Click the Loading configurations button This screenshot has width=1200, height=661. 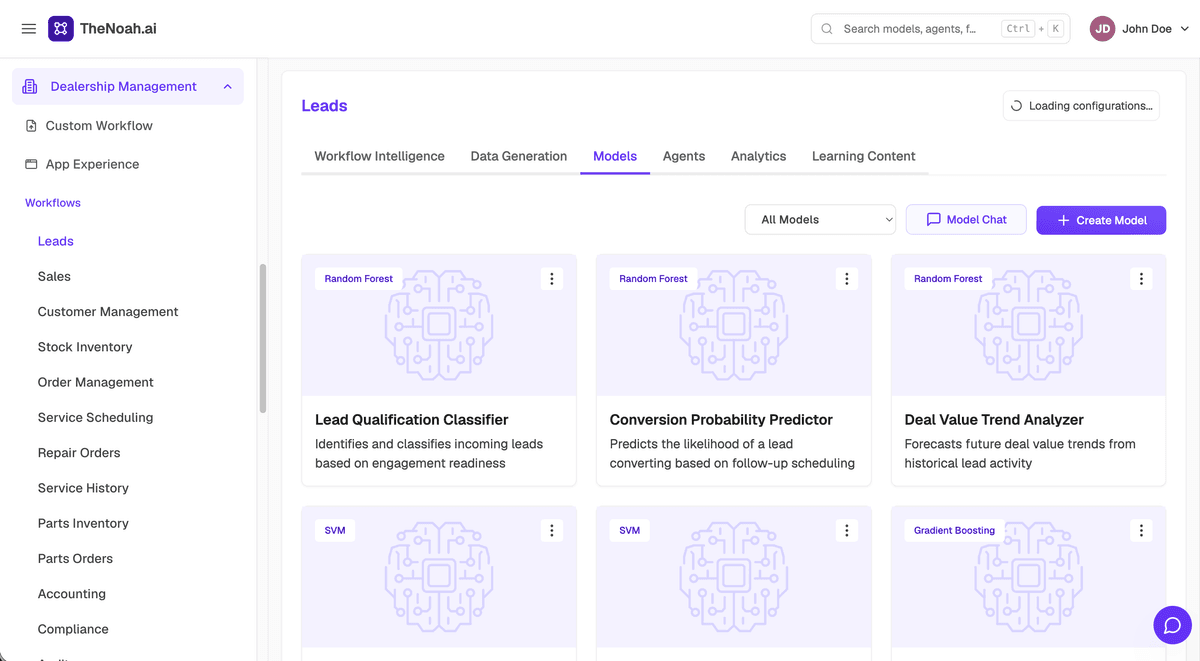click(1081, 106)
